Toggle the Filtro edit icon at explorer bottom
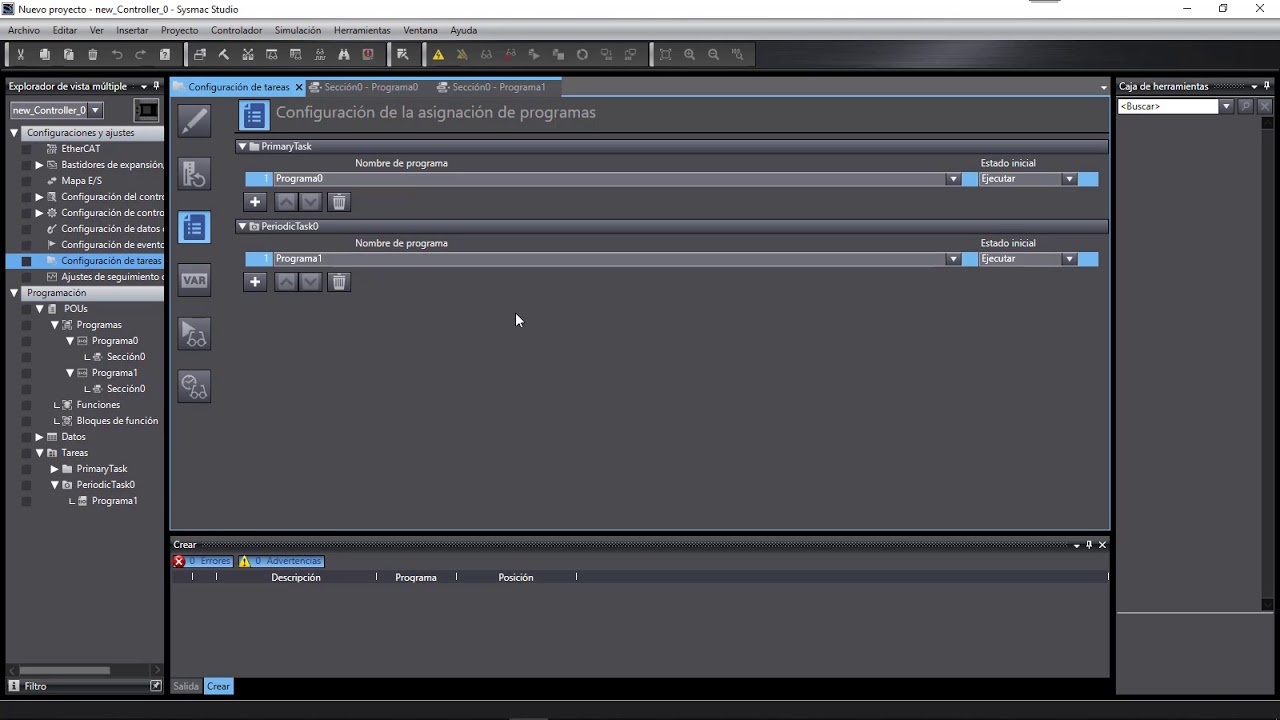The height and width of the screenshot is (720, 1280). coord(156,686)
